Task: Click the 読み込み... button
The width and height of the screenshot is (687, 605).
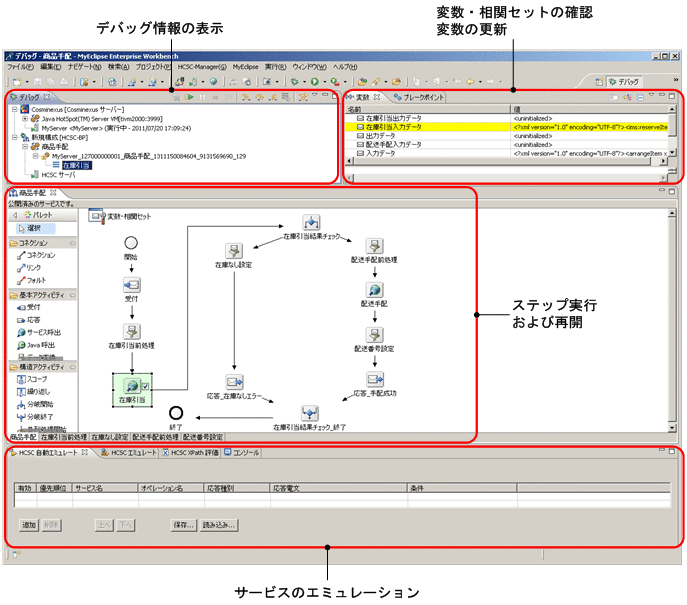Action: tap(219, 524)
